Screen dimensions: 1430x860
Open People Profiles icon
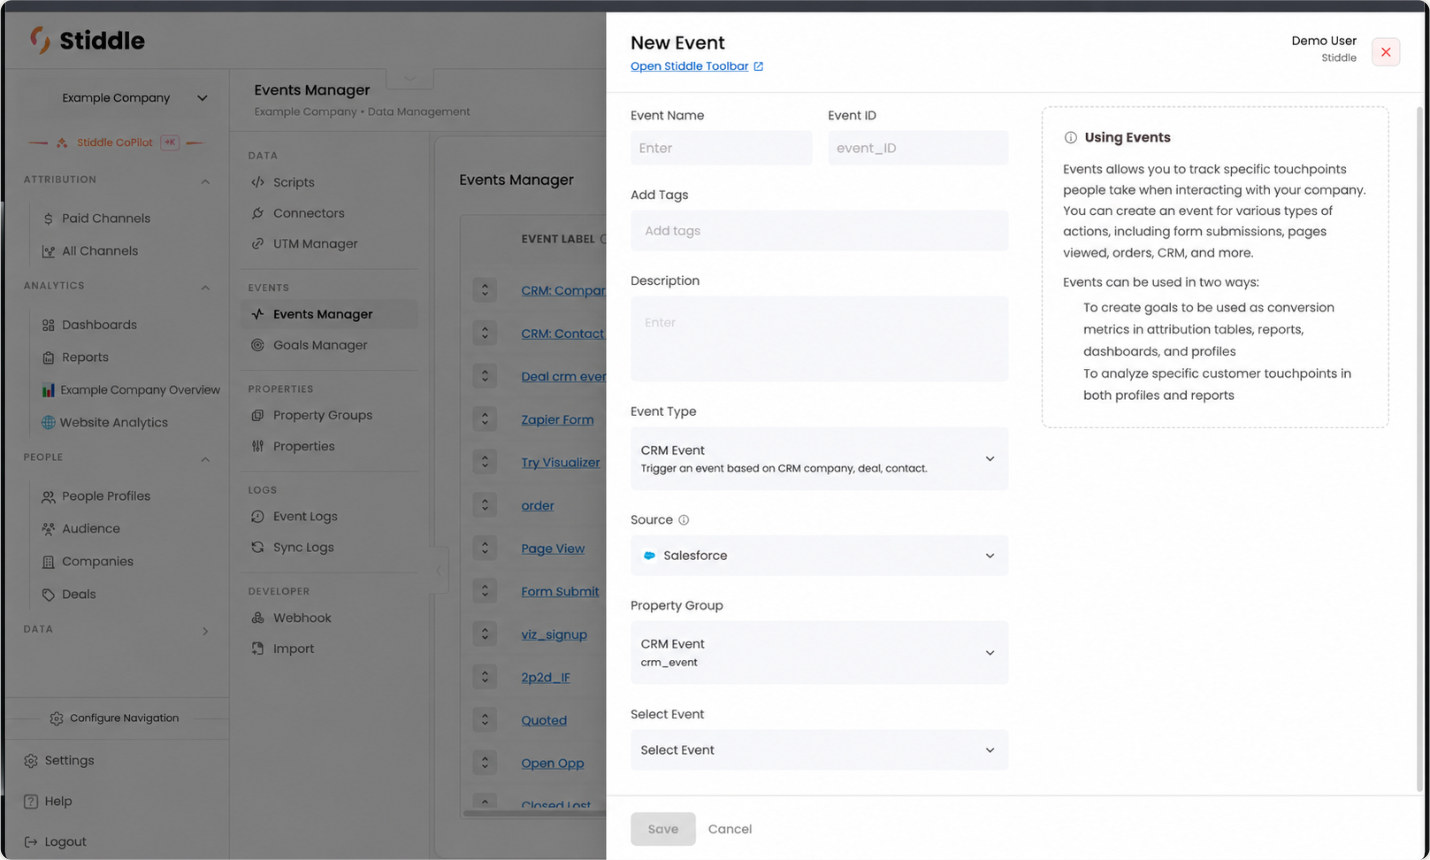click(x=48, y=496)
